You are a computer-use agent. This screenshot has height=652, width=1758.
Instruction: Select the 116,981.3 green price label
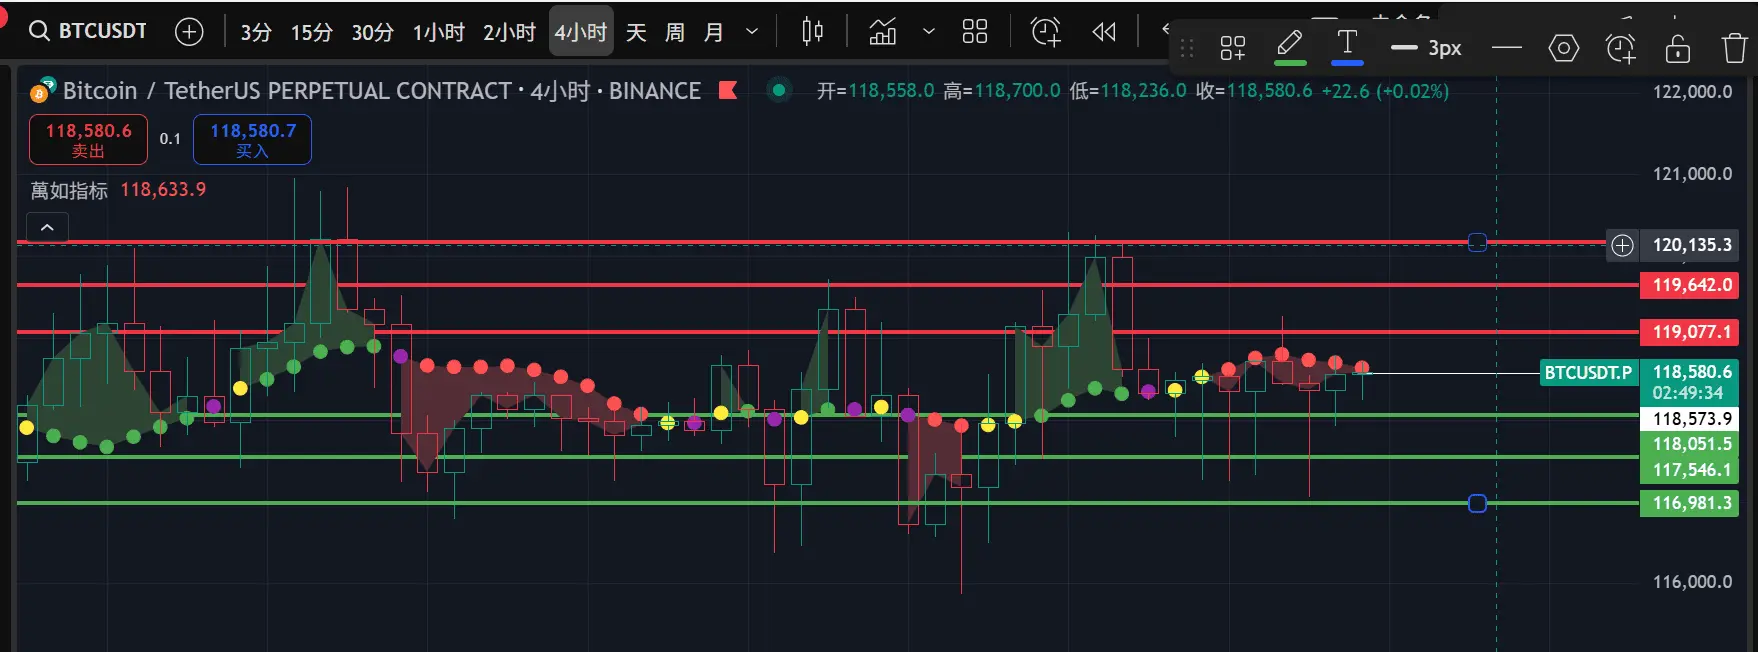(x=1689, y=503)
